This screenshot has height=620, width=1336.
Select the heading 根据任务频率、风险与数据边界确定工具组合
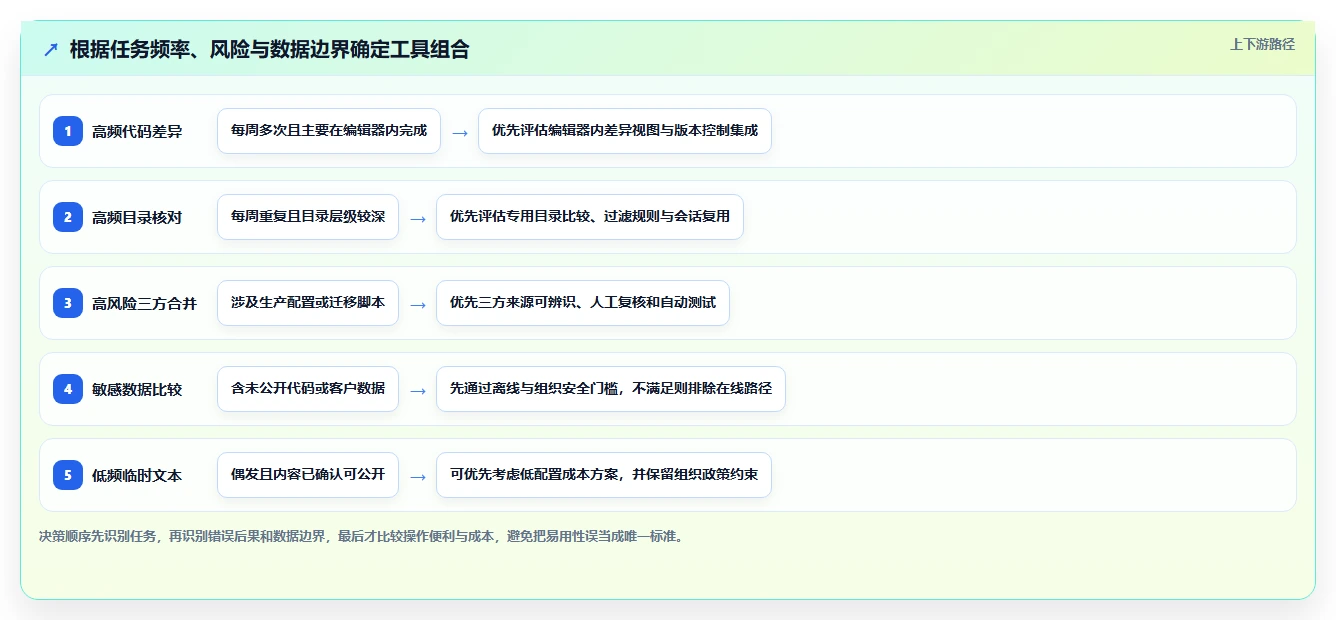click(270, 49)
